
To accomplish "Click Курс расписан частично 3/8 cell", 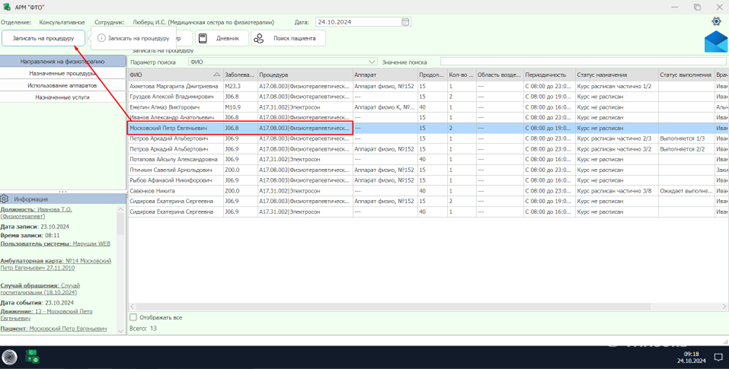I will tap(616, 191).
